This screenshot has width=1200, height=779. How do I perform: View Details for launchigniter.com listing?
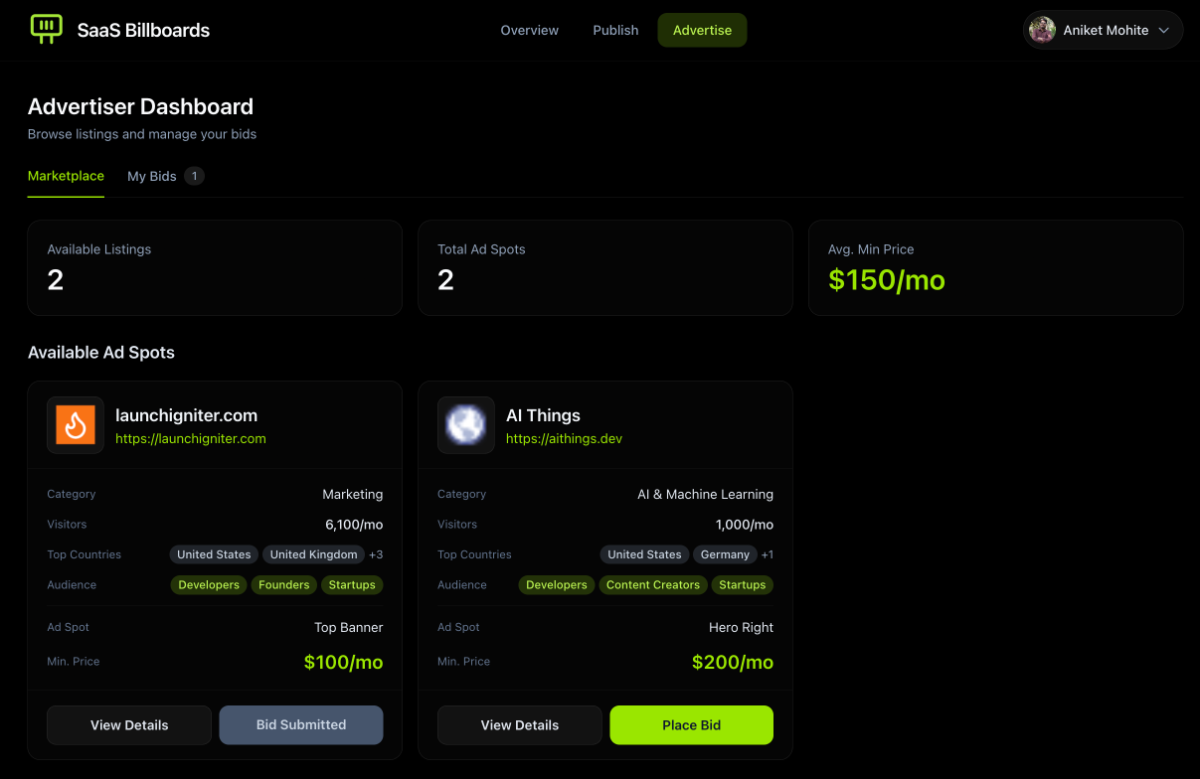[x=129, y=725]
